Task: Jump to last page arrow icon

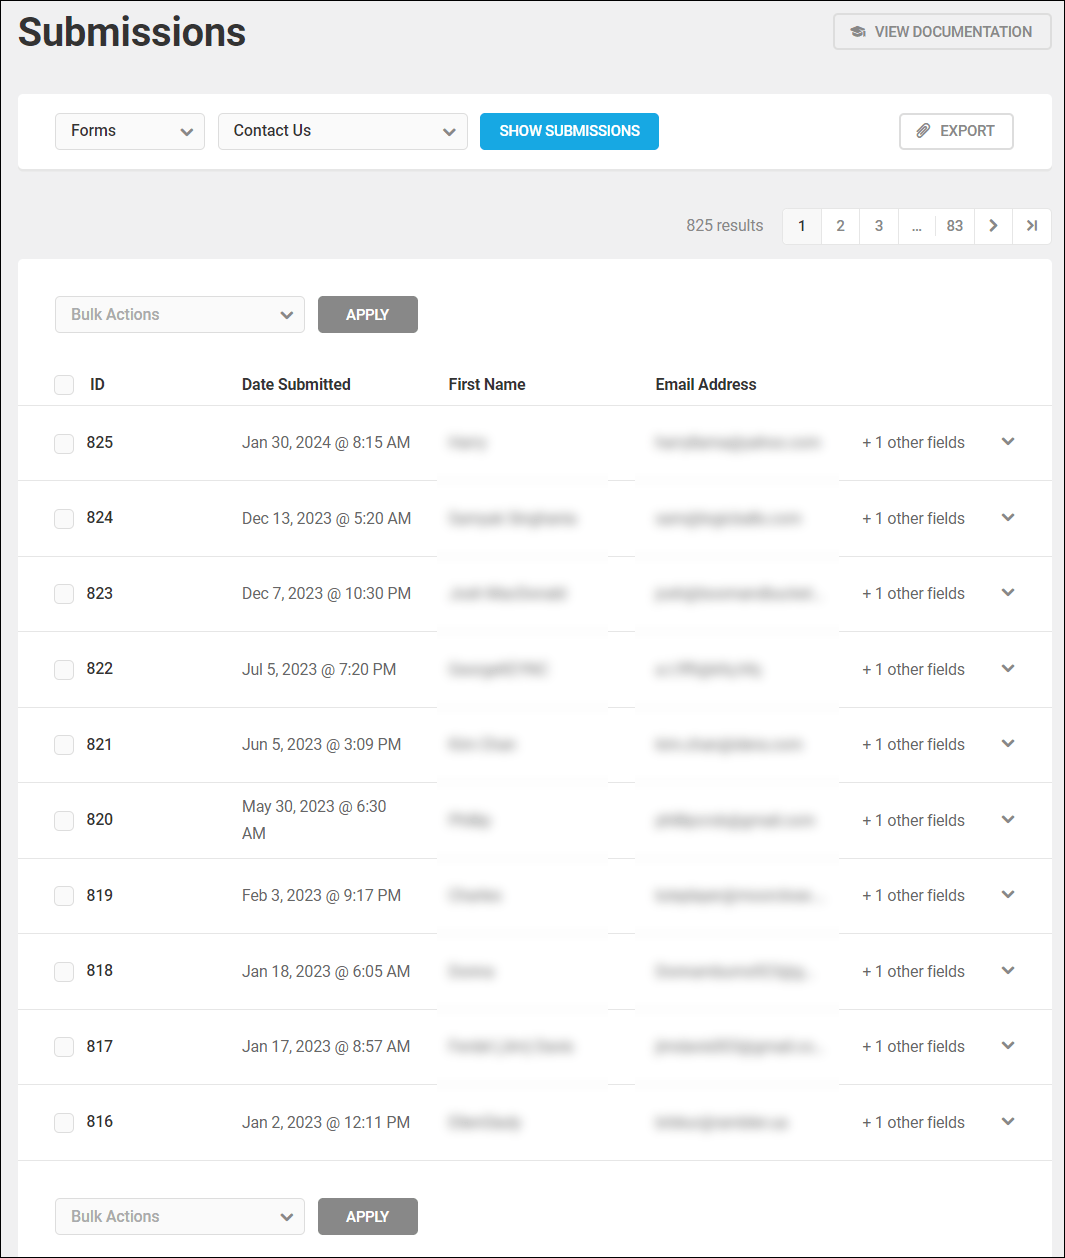Action: coord(1032,226)
